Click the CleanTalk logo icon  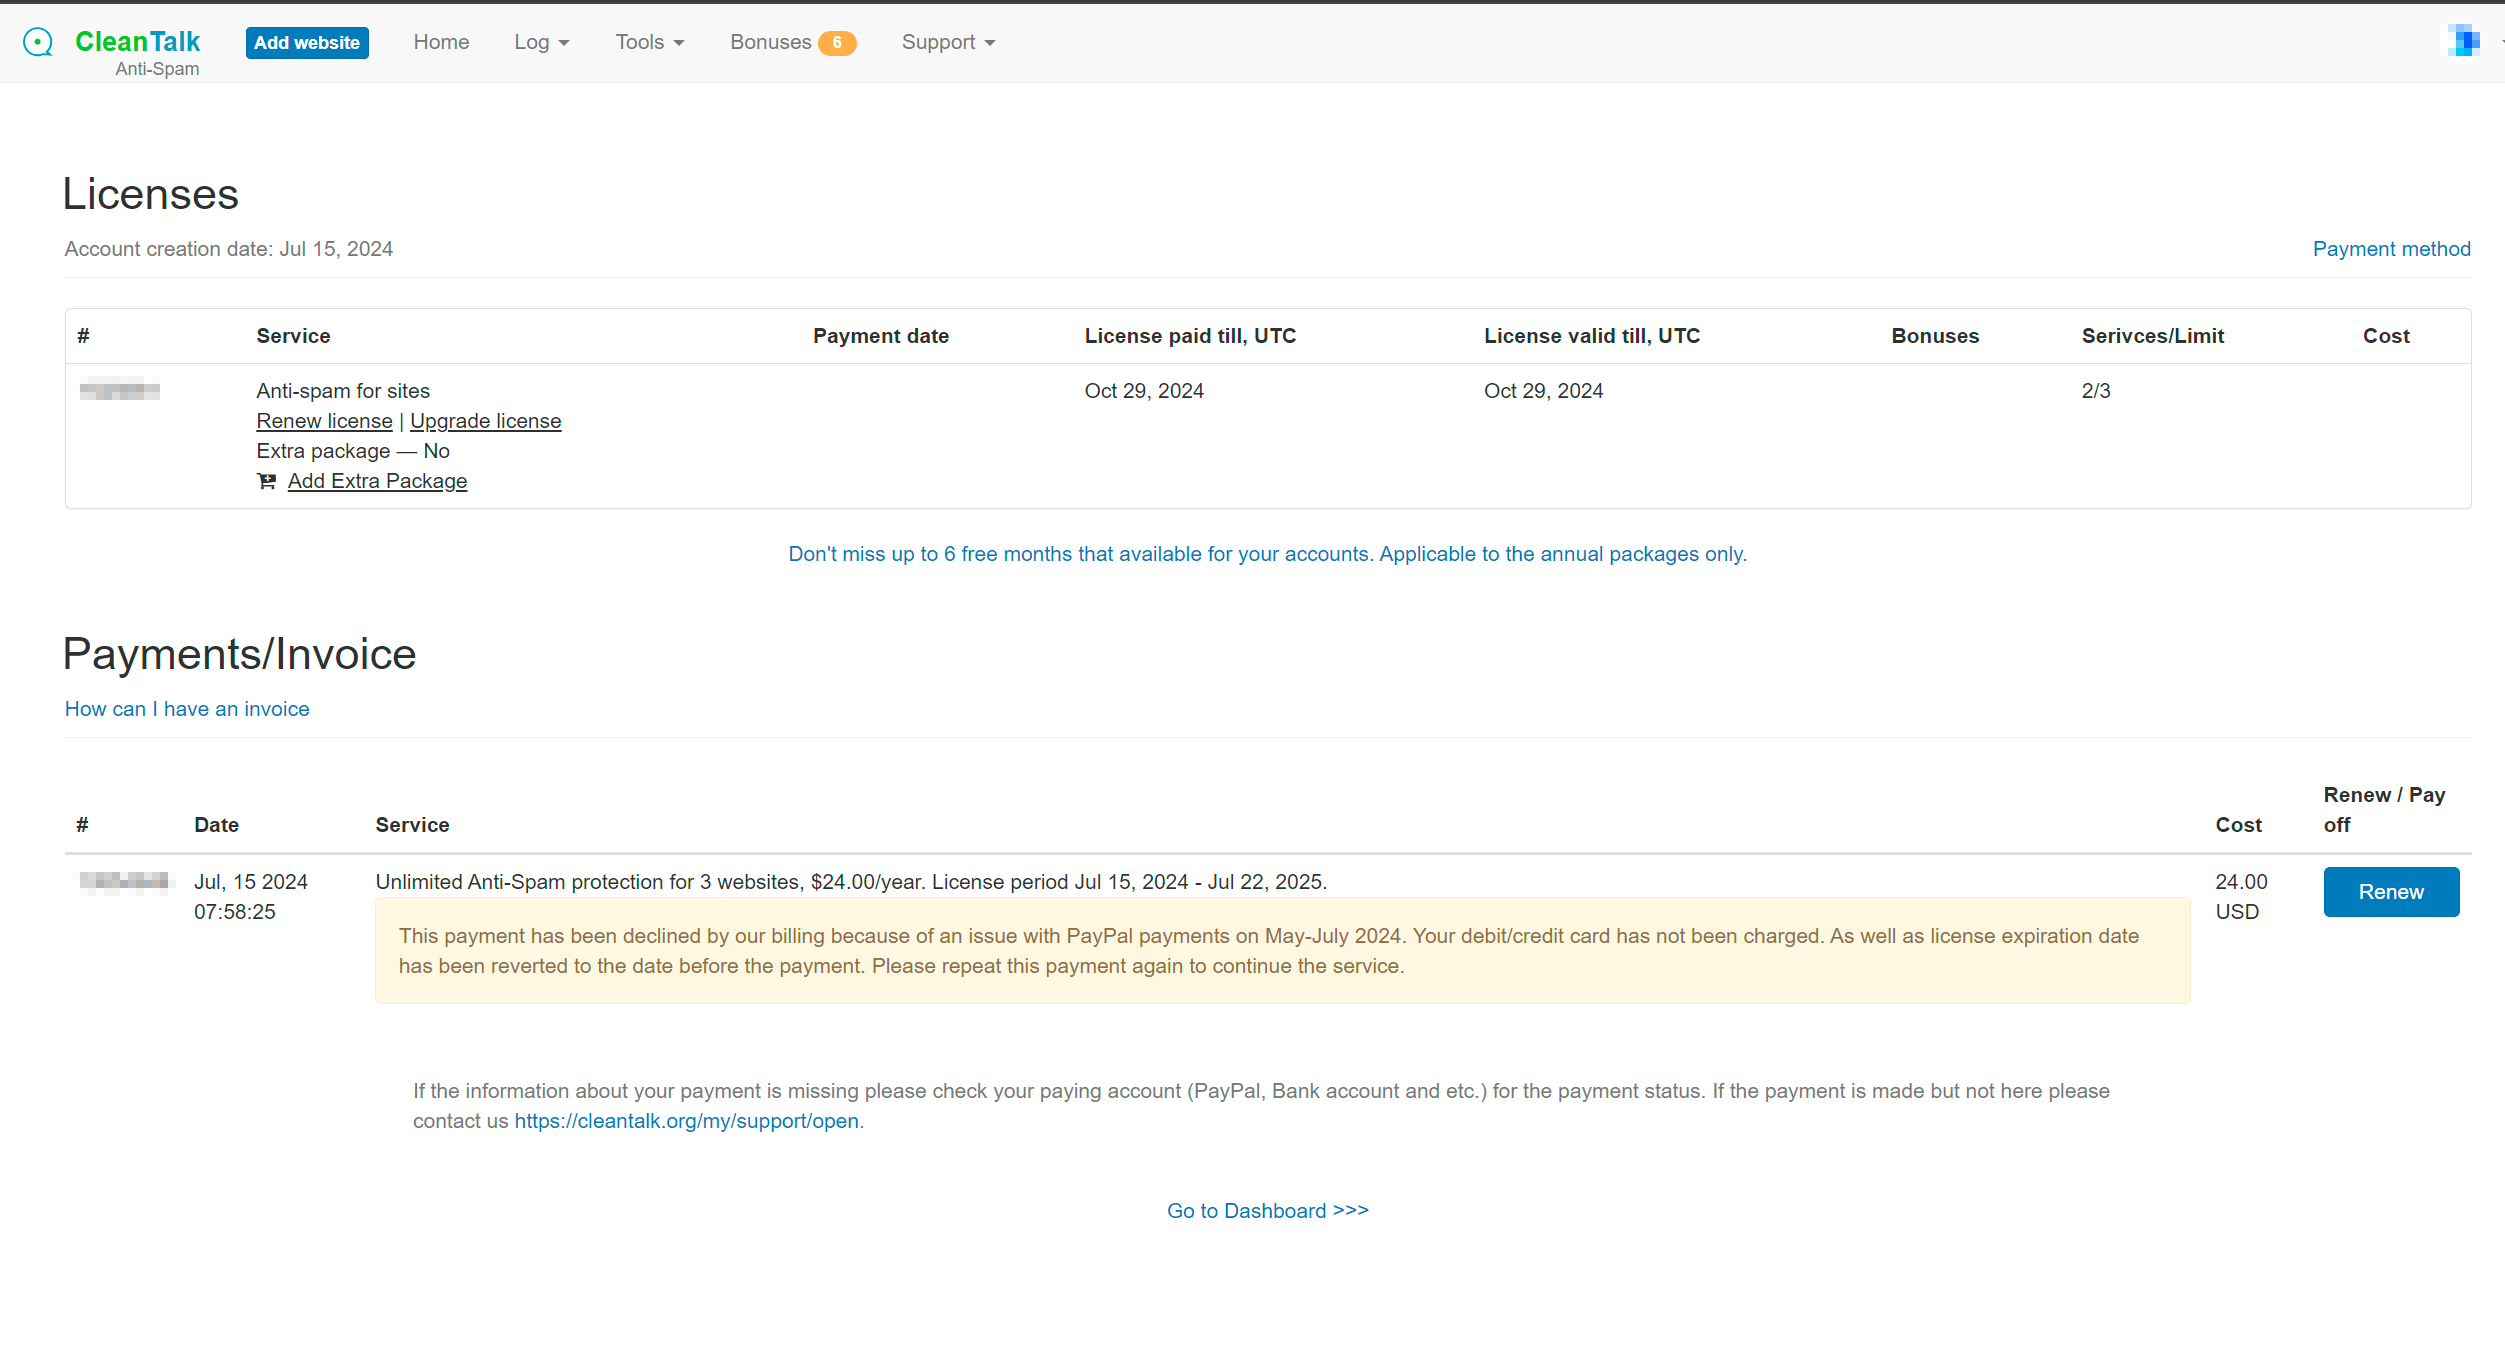[38, 42]
